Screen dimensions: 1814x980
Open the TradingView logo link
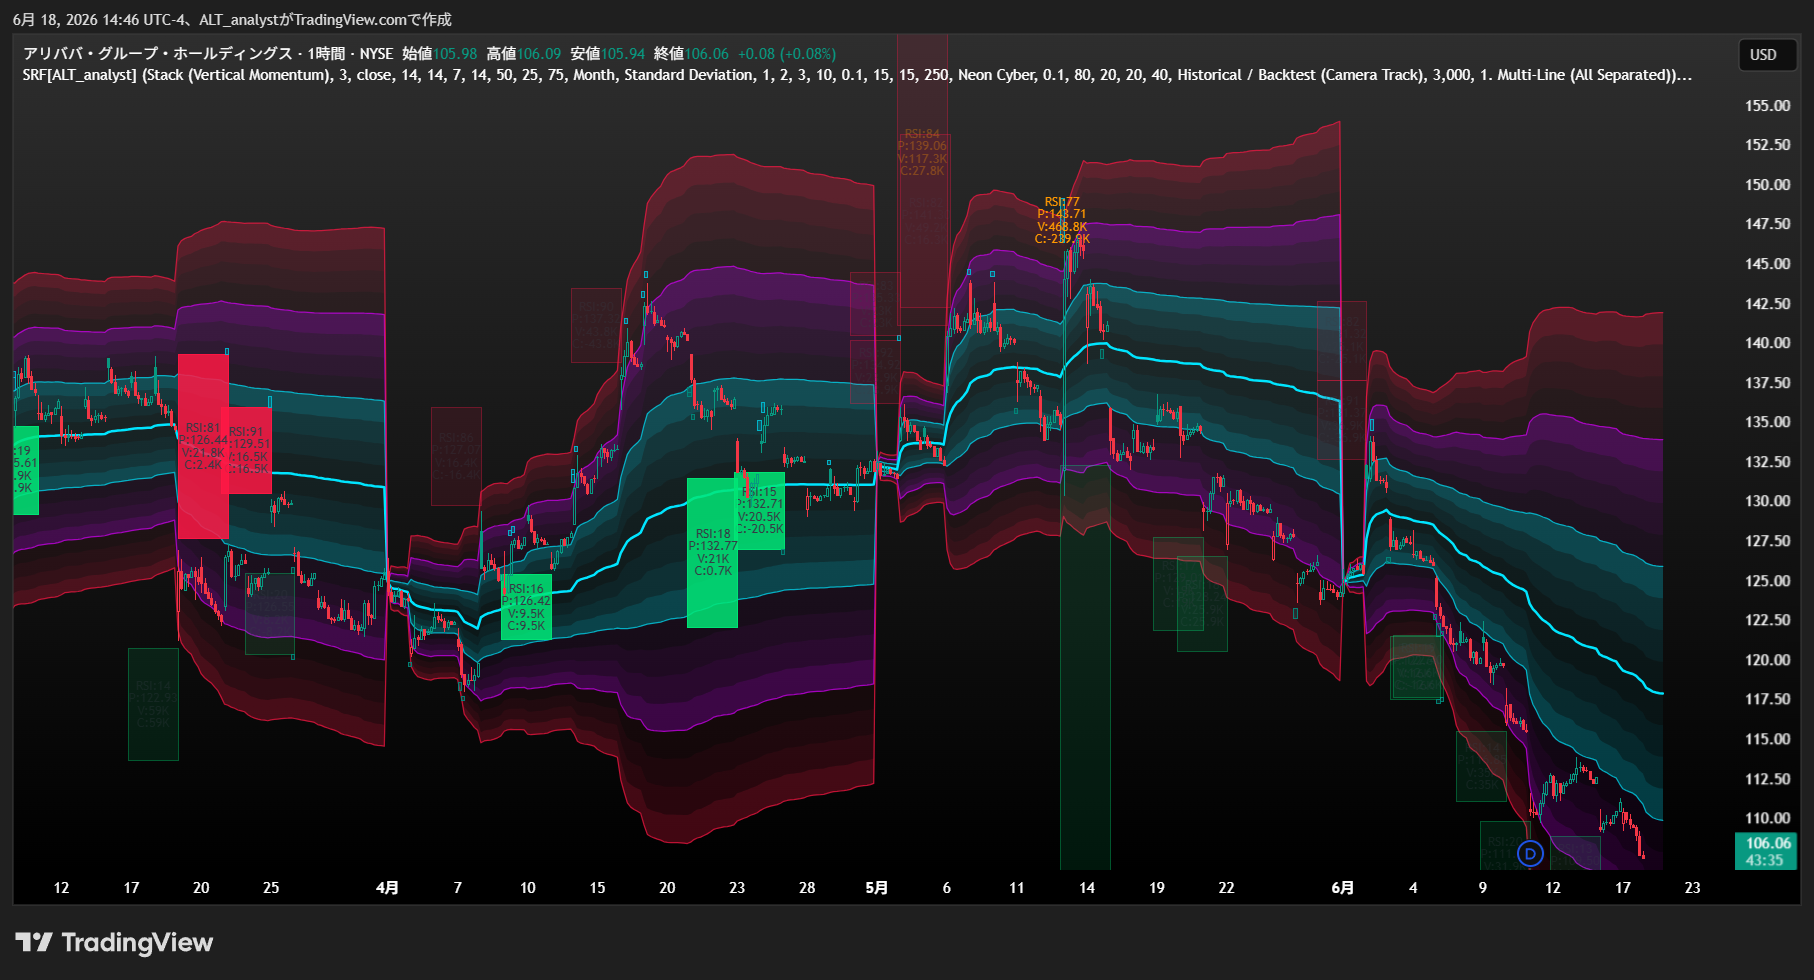(114, 942)
